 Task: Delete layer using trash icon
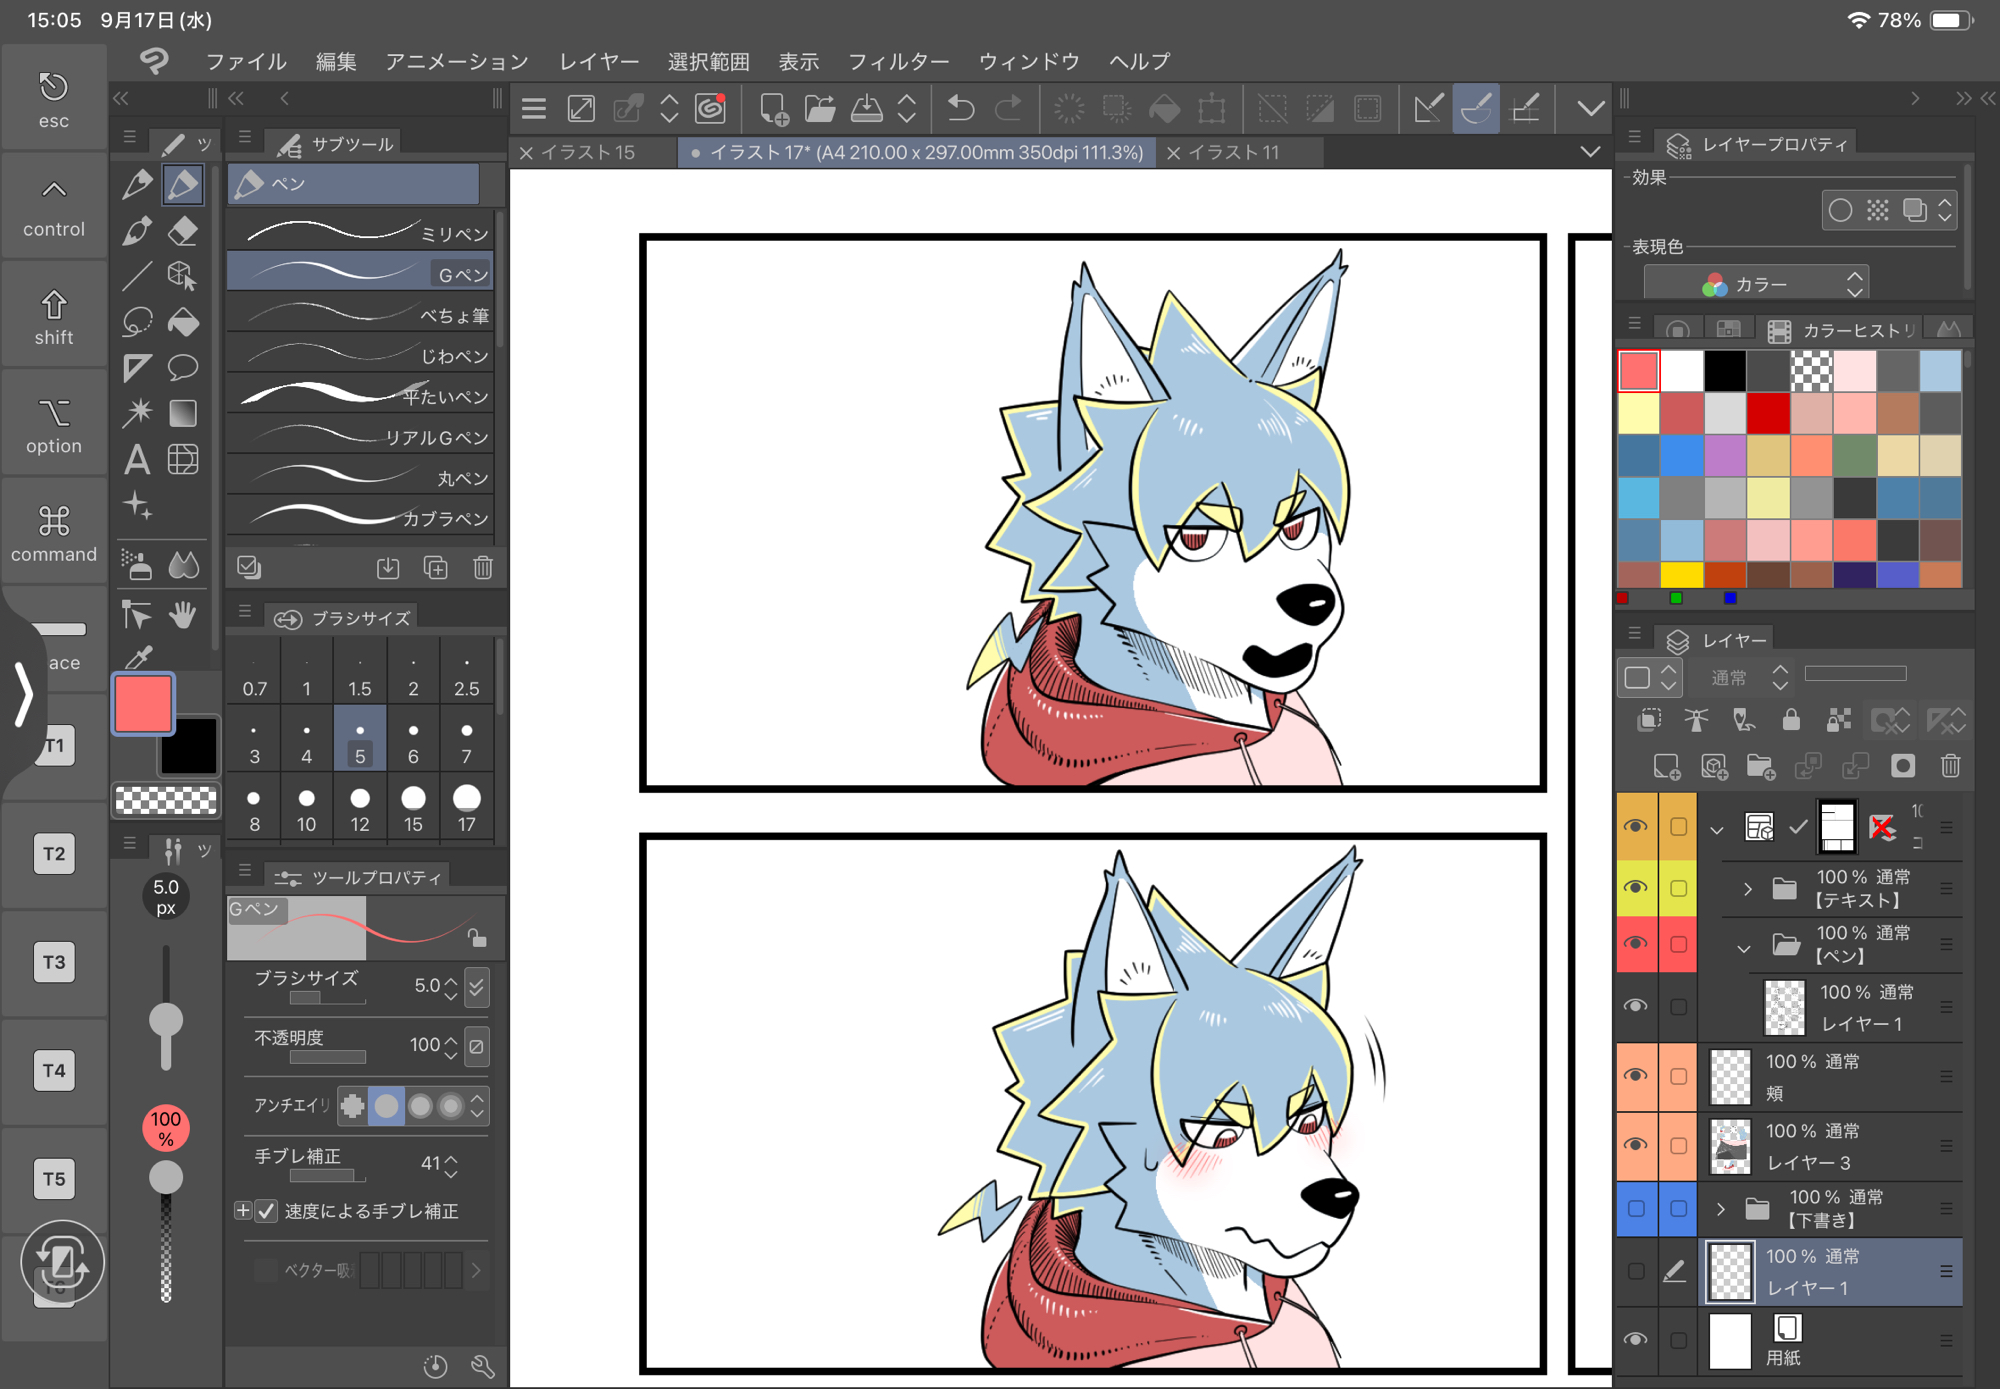point(1949,766)
